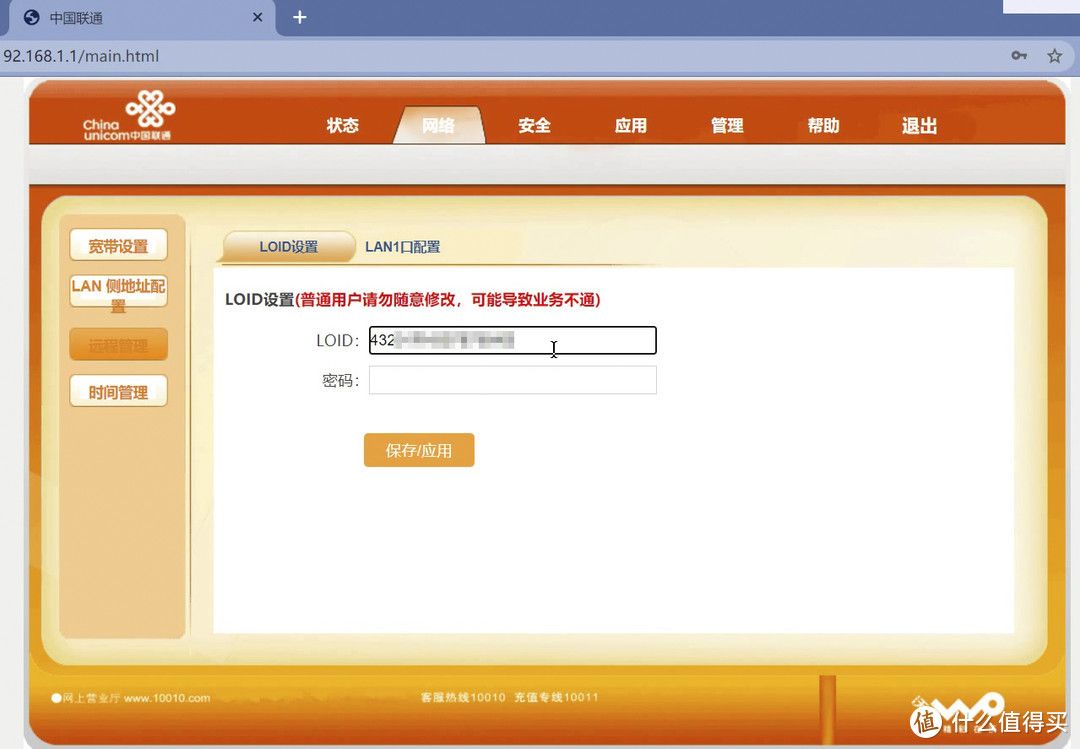
Task: Select 远程管理 in the sidebar
Action: coord(118,345)
